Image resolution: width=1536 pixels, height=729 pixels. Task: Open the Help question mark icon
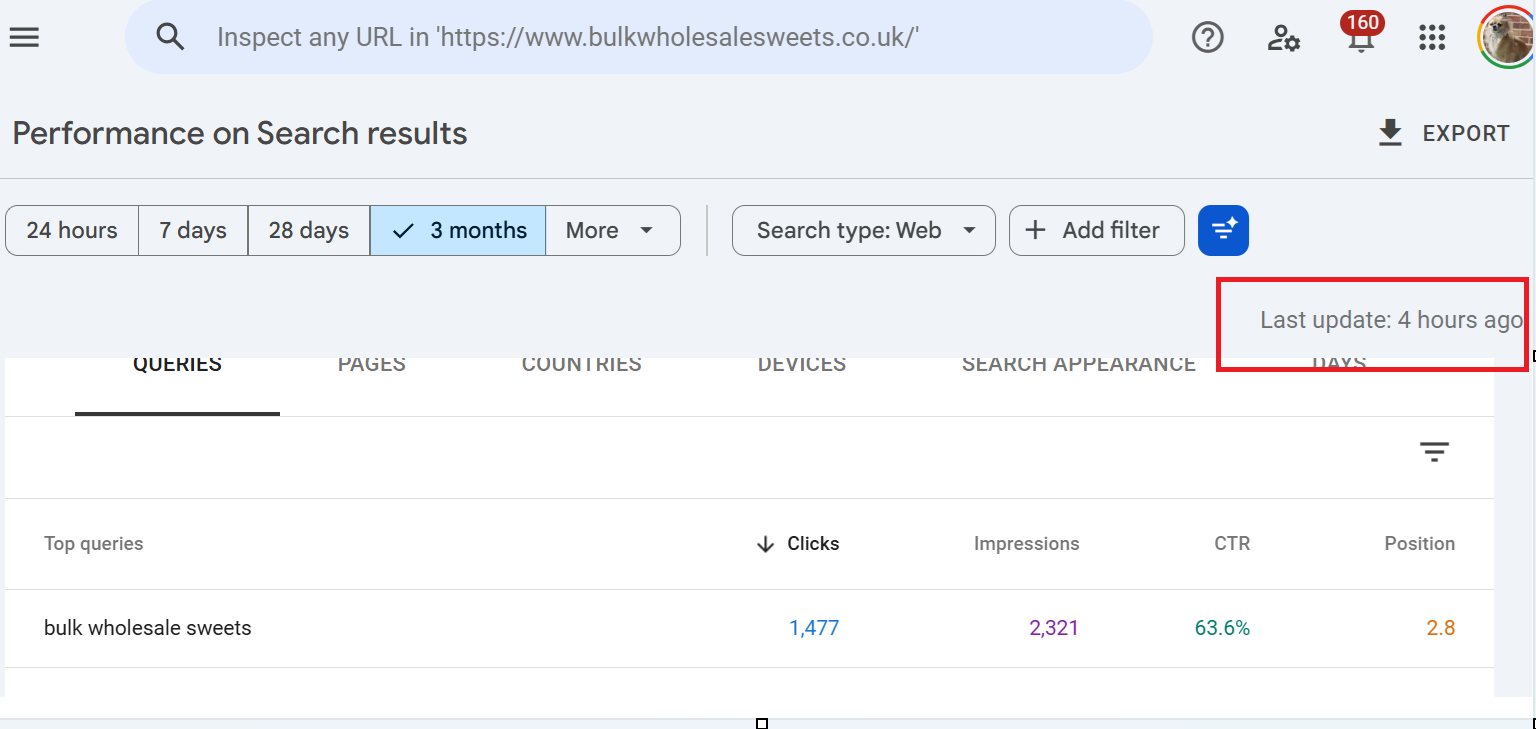[x=1208, y=37]
